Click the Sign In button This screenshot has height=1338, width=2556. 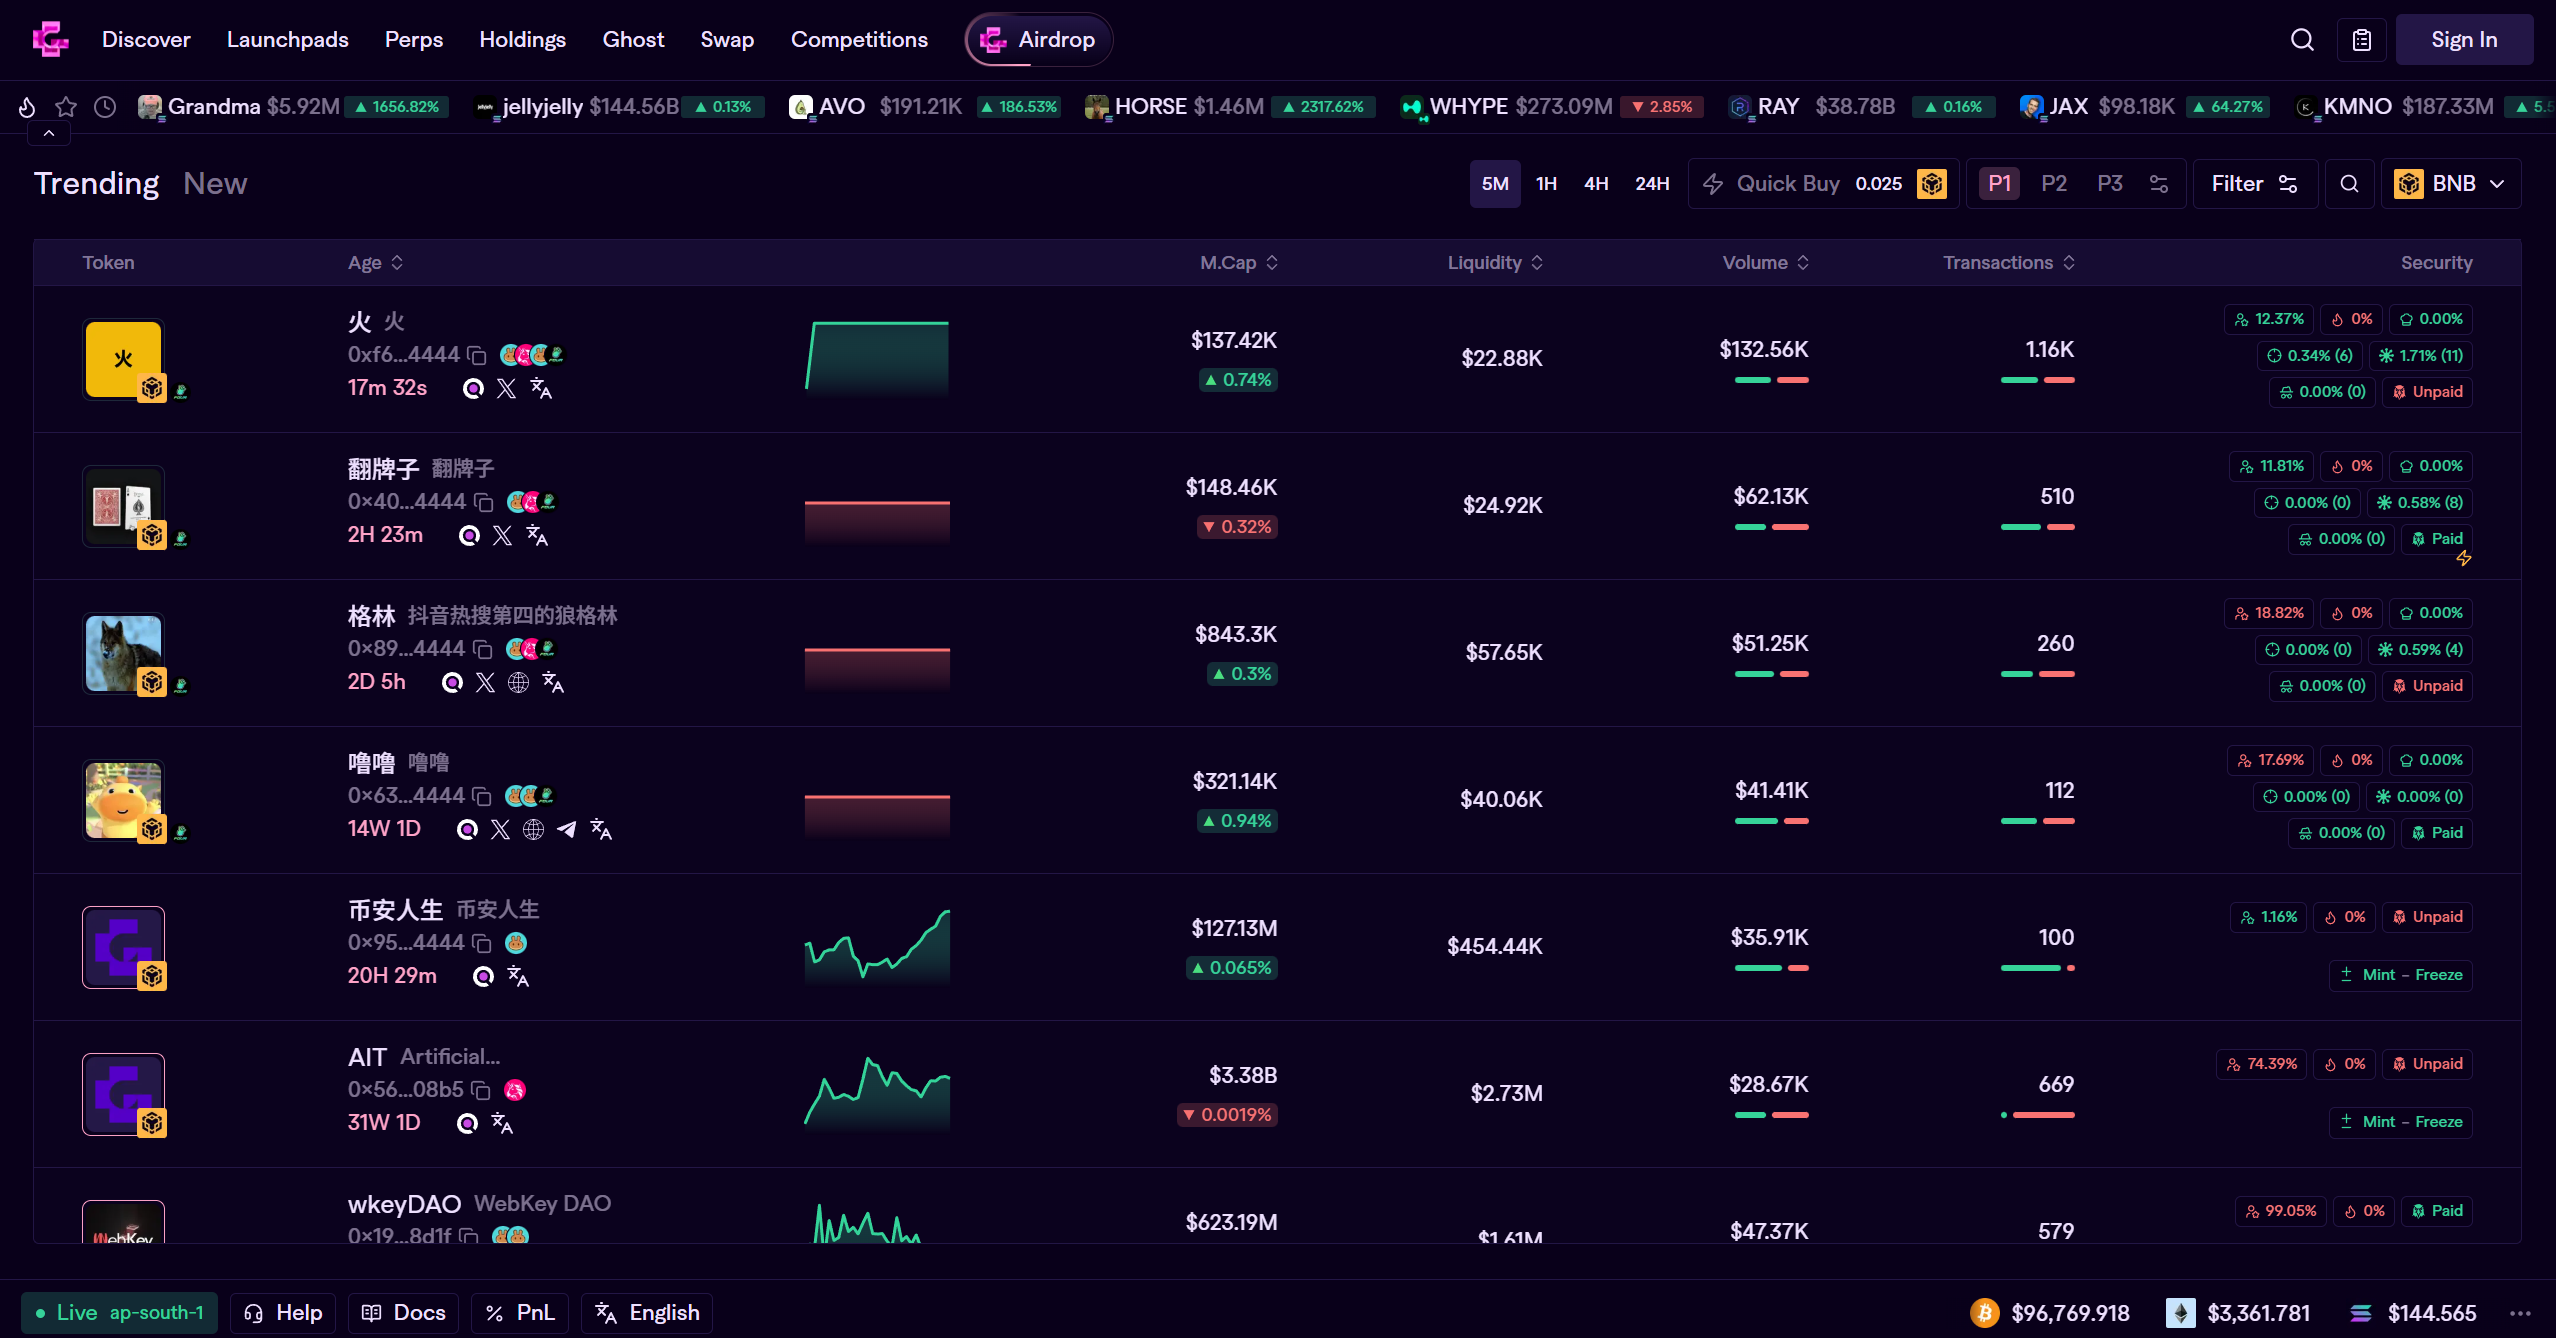[2463, 40]
